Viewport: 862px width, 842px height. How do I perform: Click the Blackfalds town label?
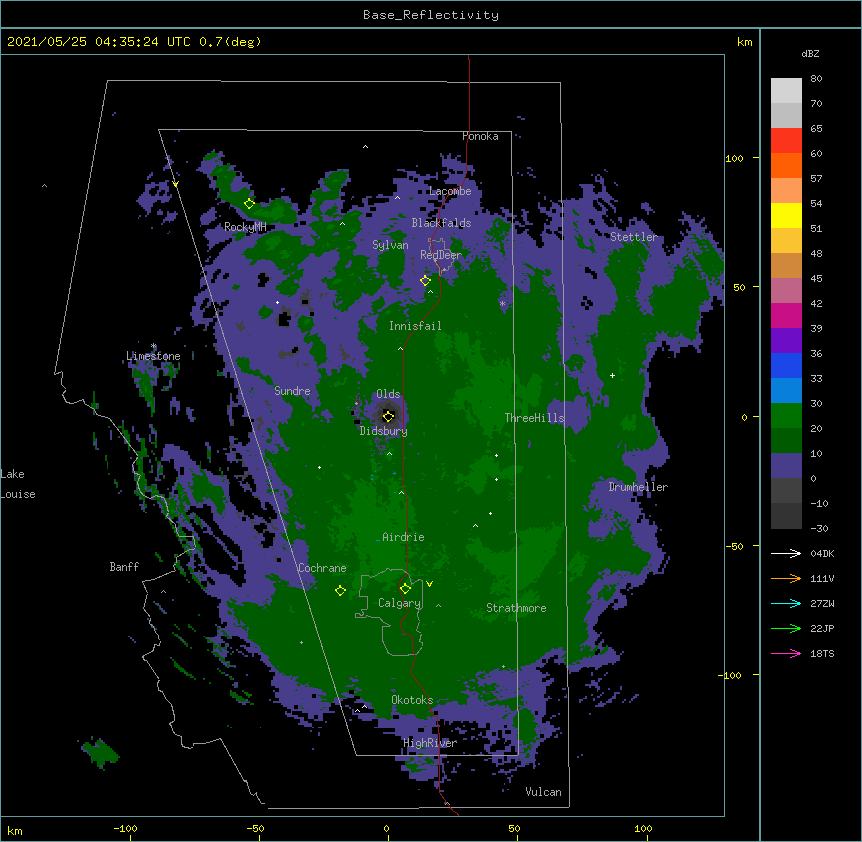(x=441, y=223)
